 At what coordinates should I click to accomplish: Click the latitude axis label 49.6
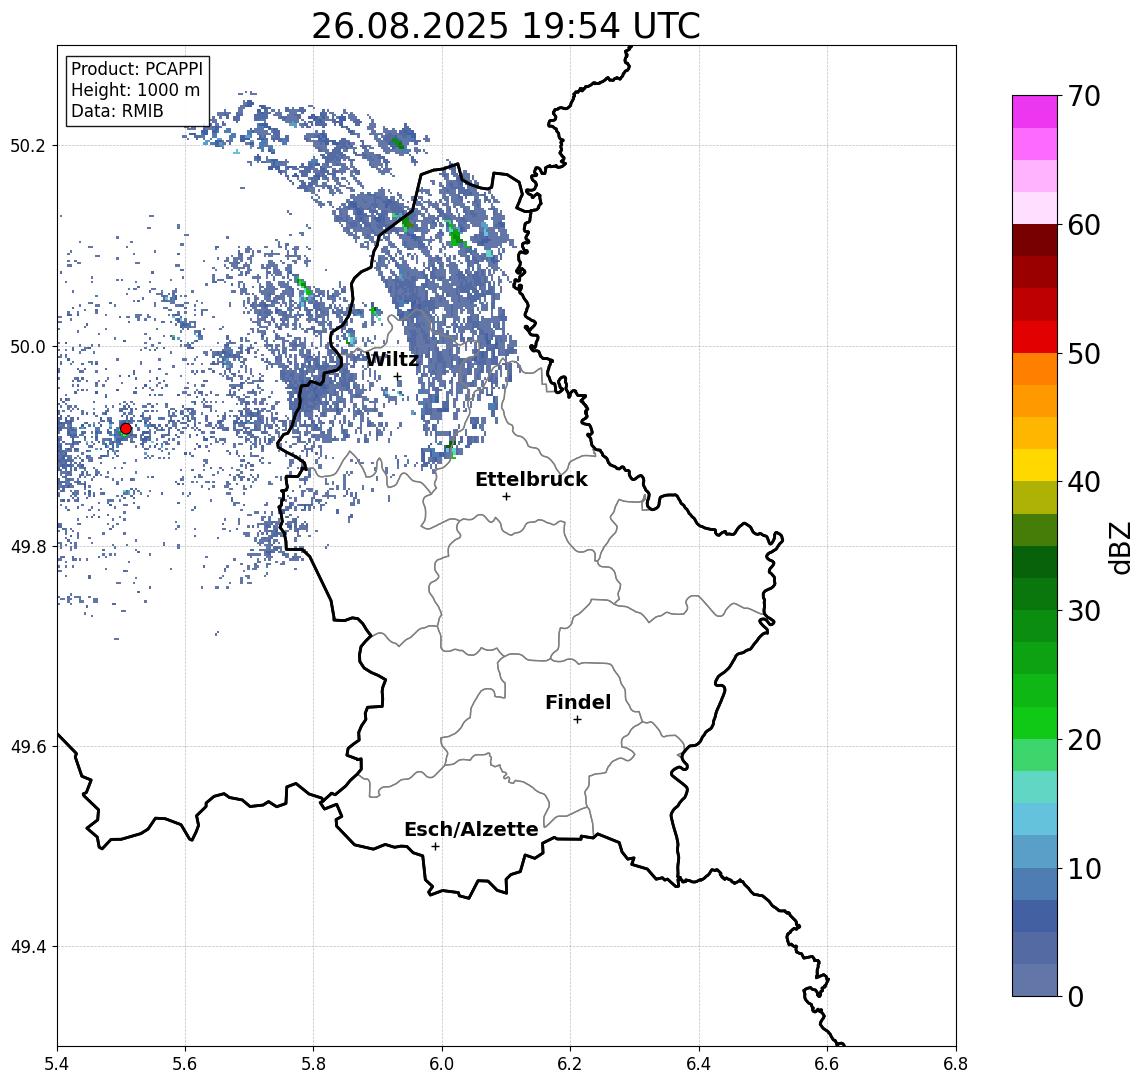tap(28, 747)
